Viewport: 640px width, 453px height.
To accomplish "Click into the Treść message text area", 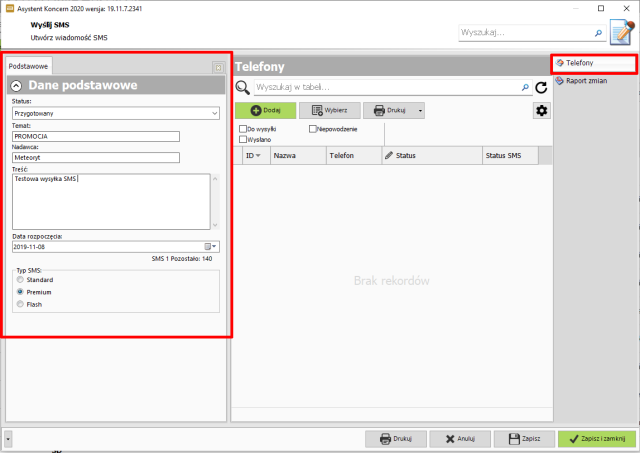I will 111,202.
